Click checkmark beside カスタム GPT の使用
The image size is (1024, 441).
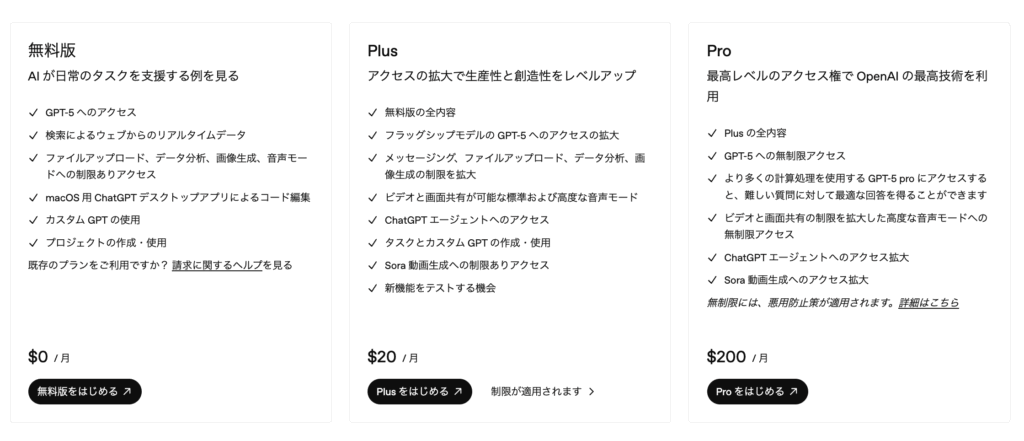[x=34, y=220]
